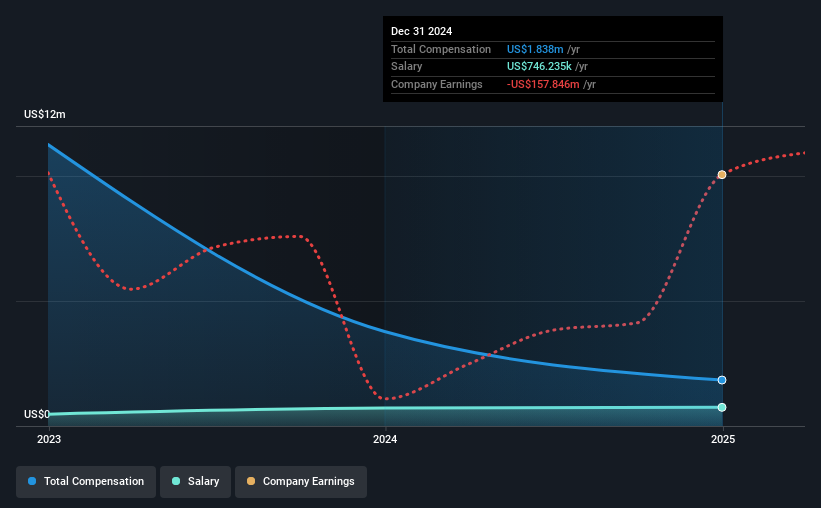Click the Company Earnings label in tooltip
Viewport: 821px width, 508px height.
click(x=437, y=84)
